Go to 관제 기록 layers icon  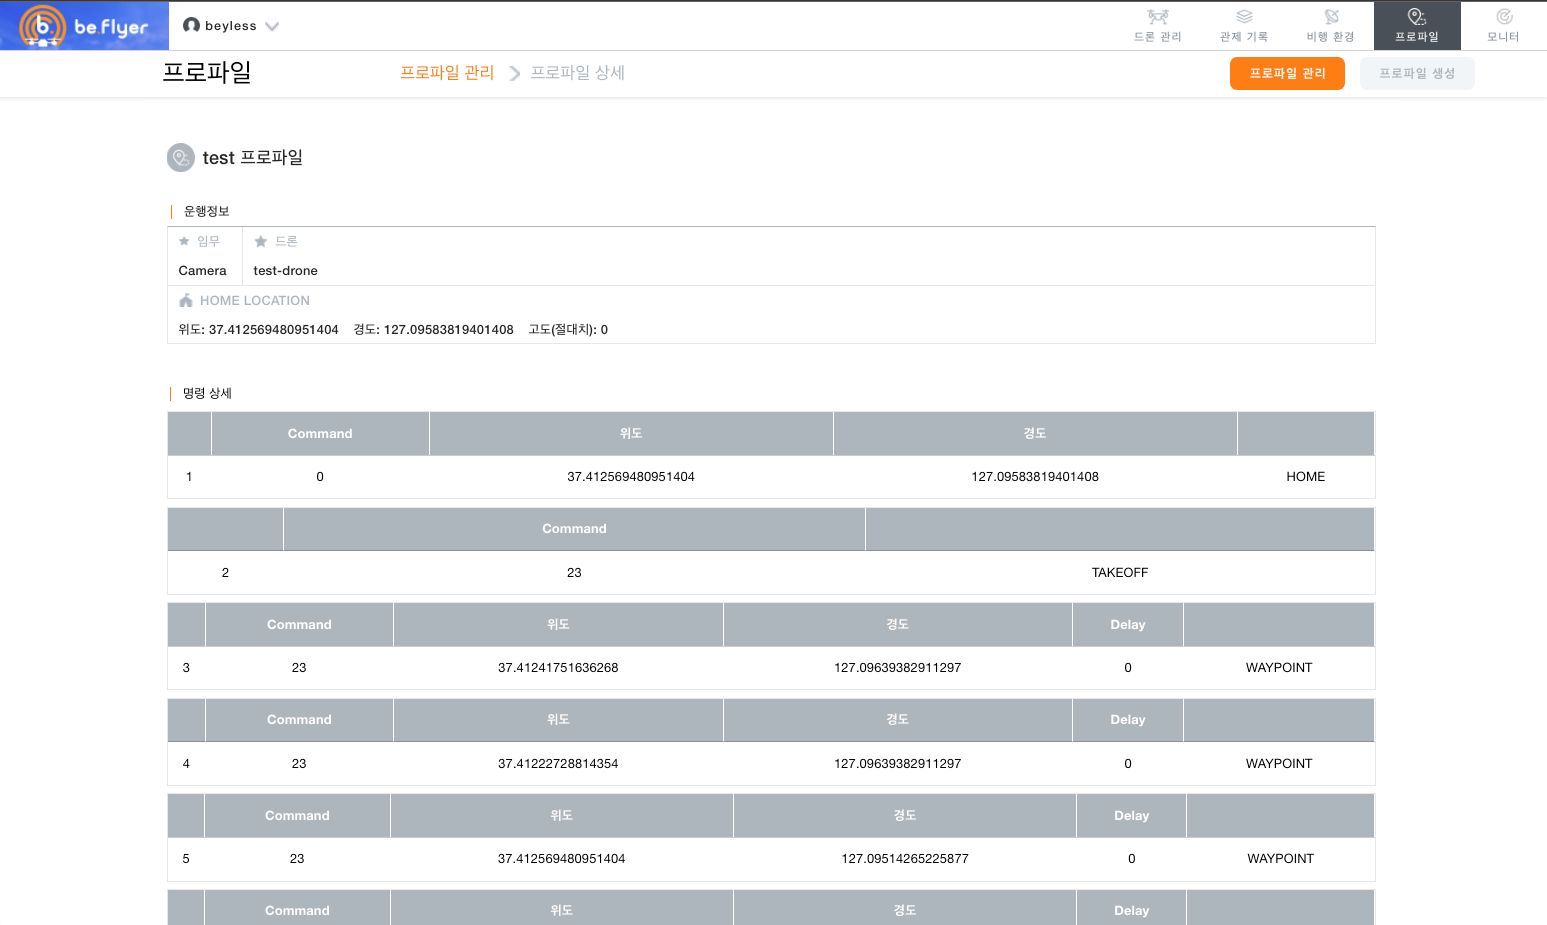[1244, 17]
